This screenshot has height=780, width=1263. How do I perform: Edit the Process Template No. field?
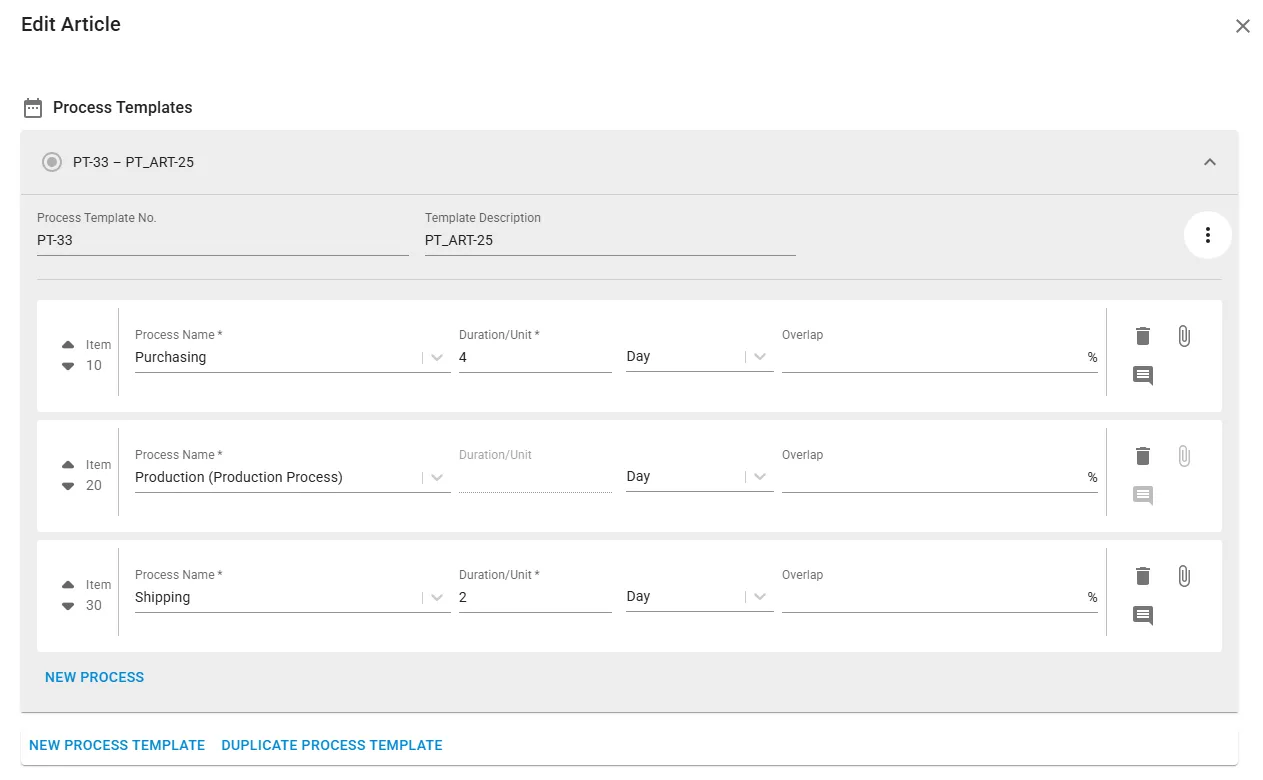(223, 241)
